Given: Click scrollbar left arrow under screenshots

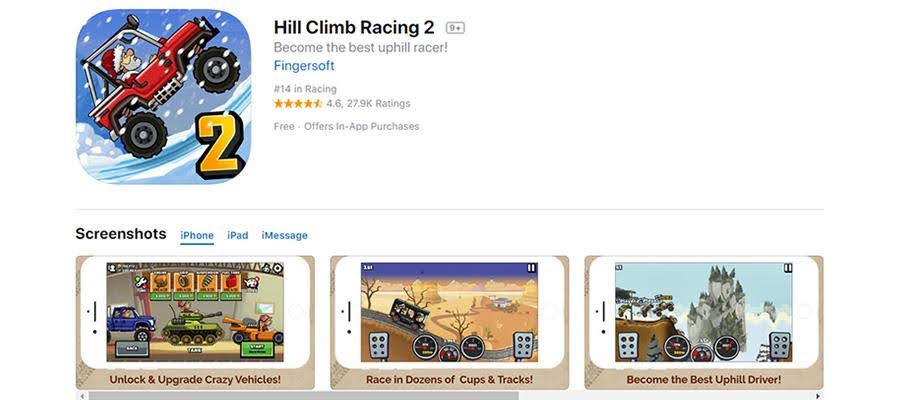Looking at the screenshot, I should pyautogui.click(x=81, y=396).
